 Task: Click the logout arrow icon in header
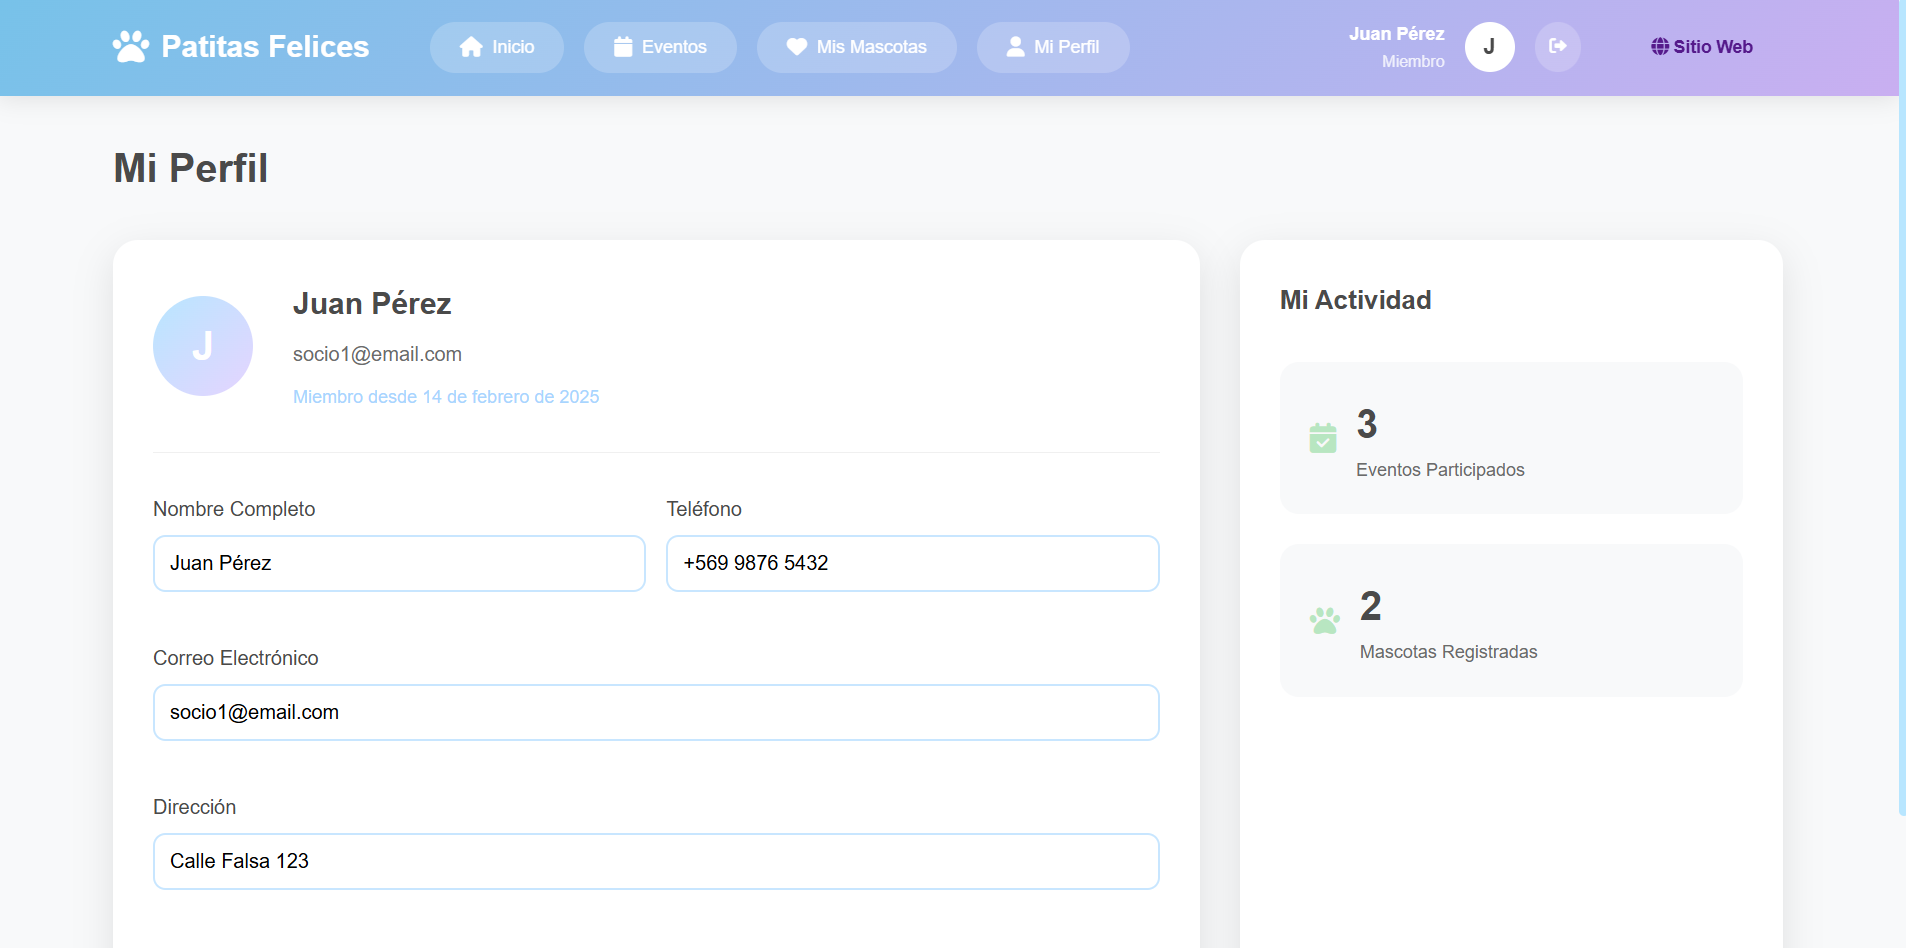[1557, 47]
